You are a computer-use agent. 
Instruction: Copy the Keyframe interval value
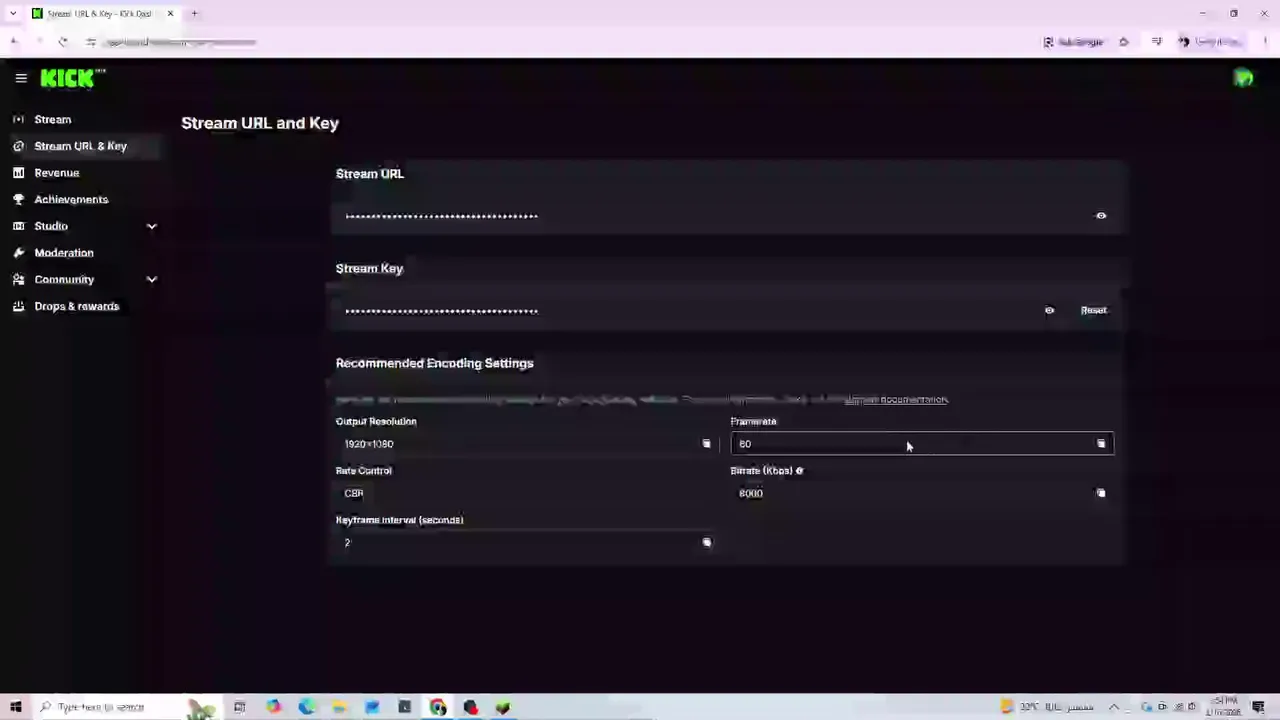coord(706,543)
